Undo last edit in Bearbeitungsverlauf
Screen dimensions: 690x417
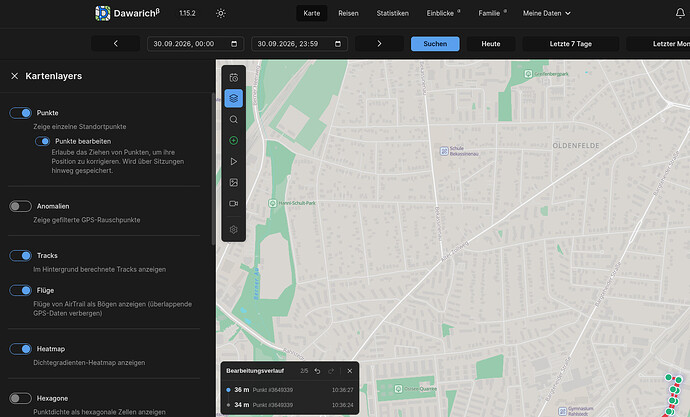coord(317,371)
